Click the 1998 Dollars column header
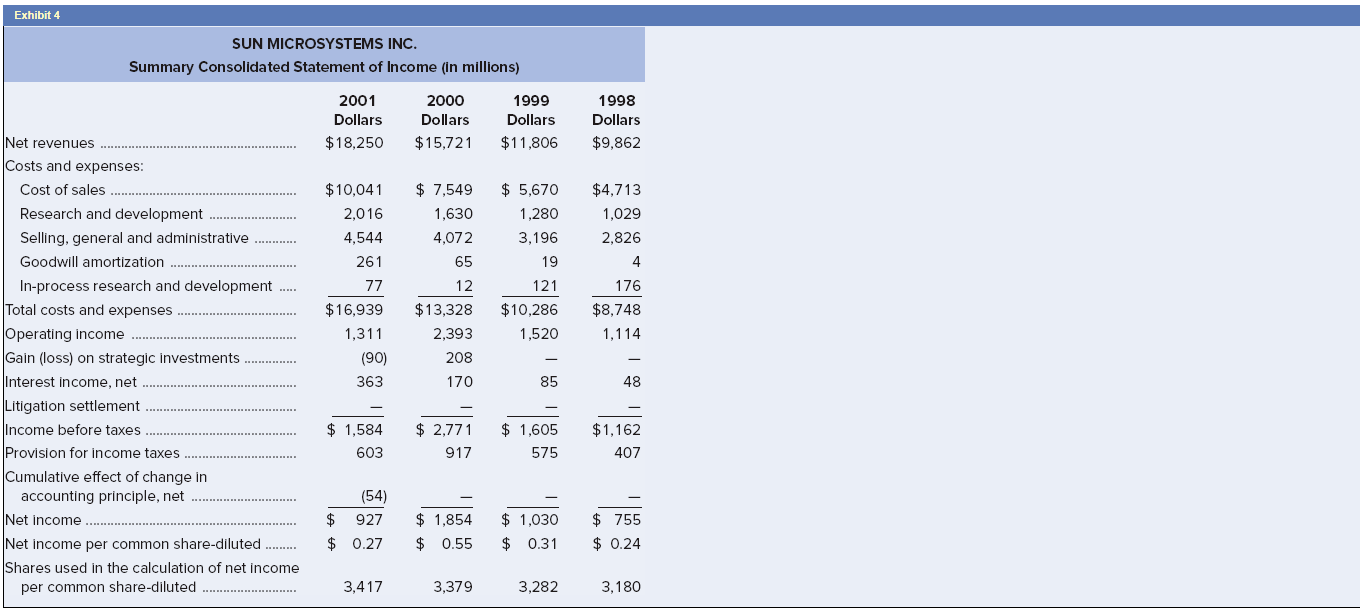The height and width of the screenshot is (613, 1360). [616, 110]
